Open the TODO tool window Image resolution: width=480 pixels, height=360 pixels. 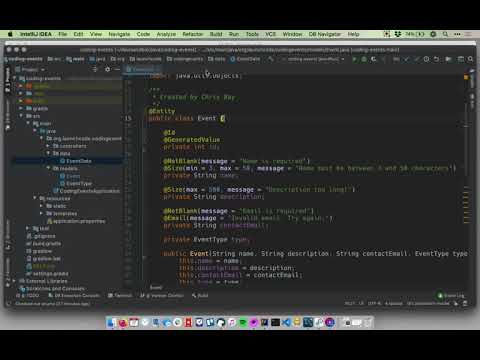tap(29, 295)
